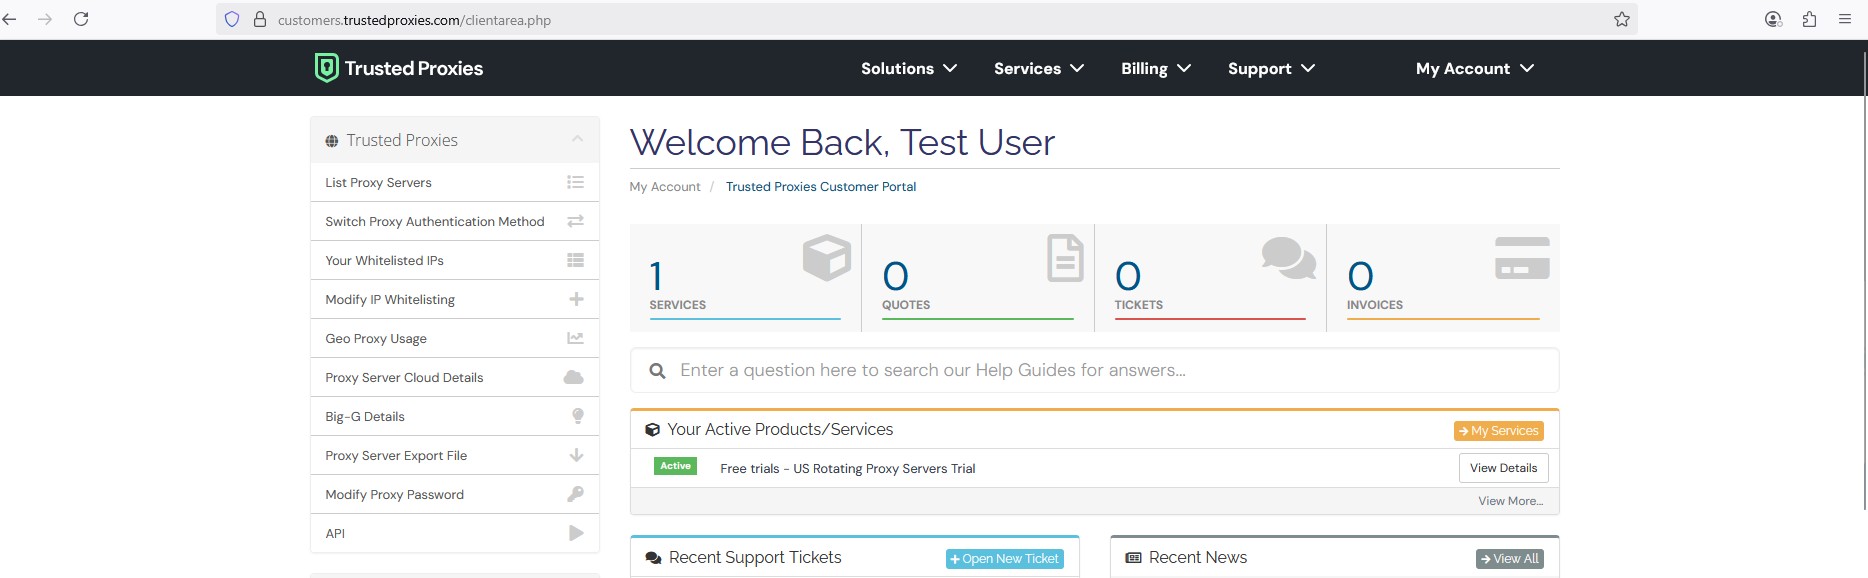Open the browser account icon
The height and width of the screenshot is (578, 1868).
tap(1774, 19)
